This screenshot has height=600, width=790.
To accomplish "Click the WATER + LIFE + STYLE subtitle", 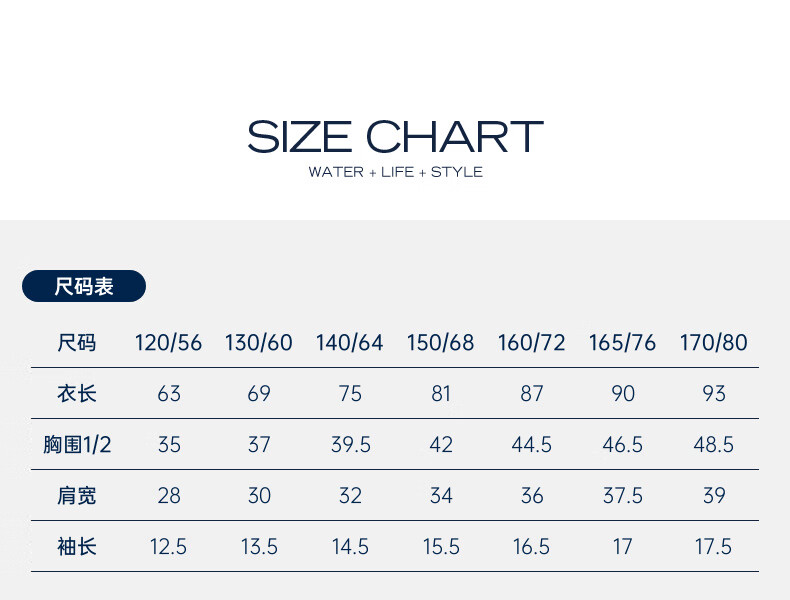I will [396, 172].
